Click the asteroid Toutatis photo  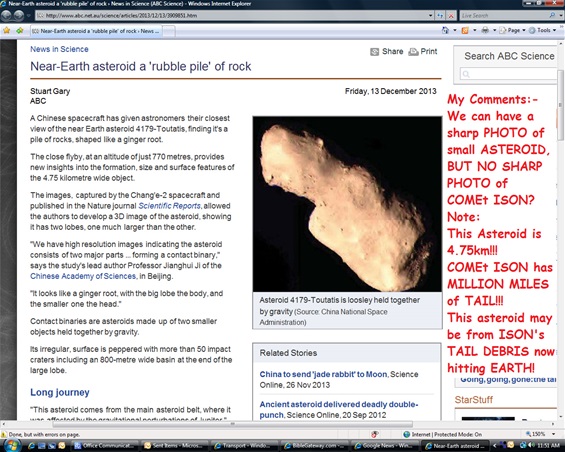(347, 204)
